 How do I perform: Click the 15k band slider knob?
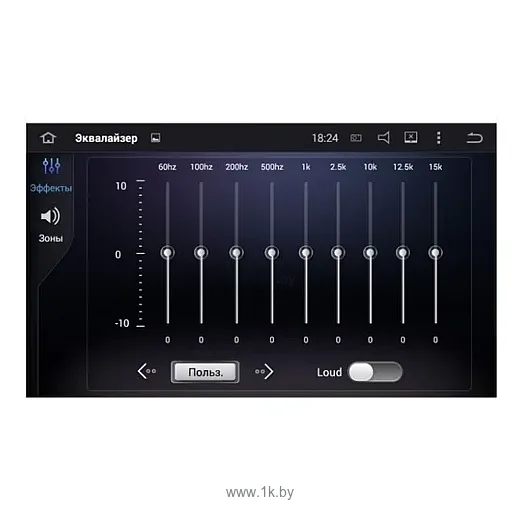[435, 253]
